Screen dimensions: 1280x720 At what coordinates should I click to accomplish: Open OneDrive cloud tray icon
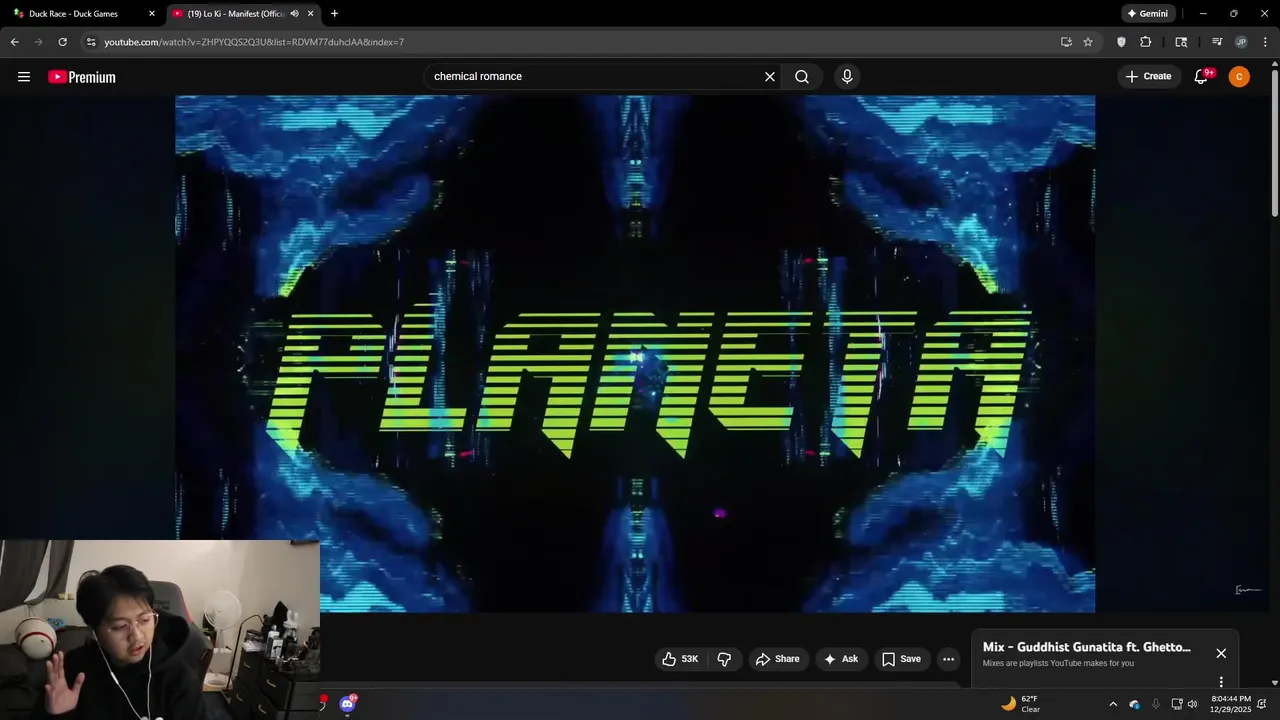pos(1134,704)
